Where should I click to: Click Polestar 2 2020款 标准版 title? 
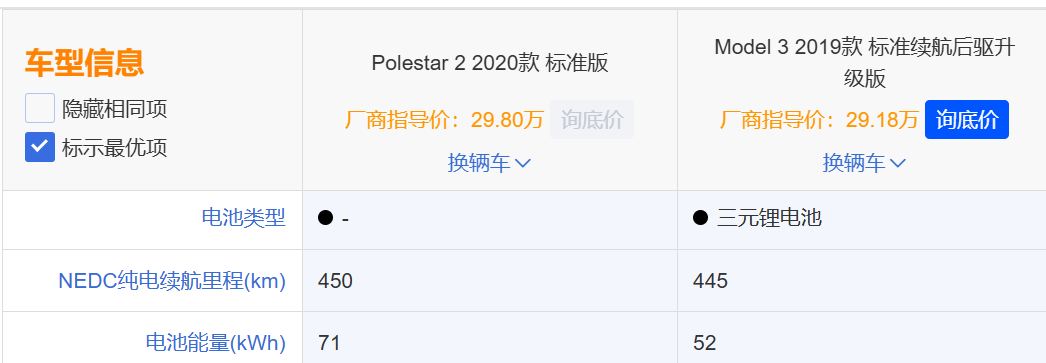(x=490, y=63)
